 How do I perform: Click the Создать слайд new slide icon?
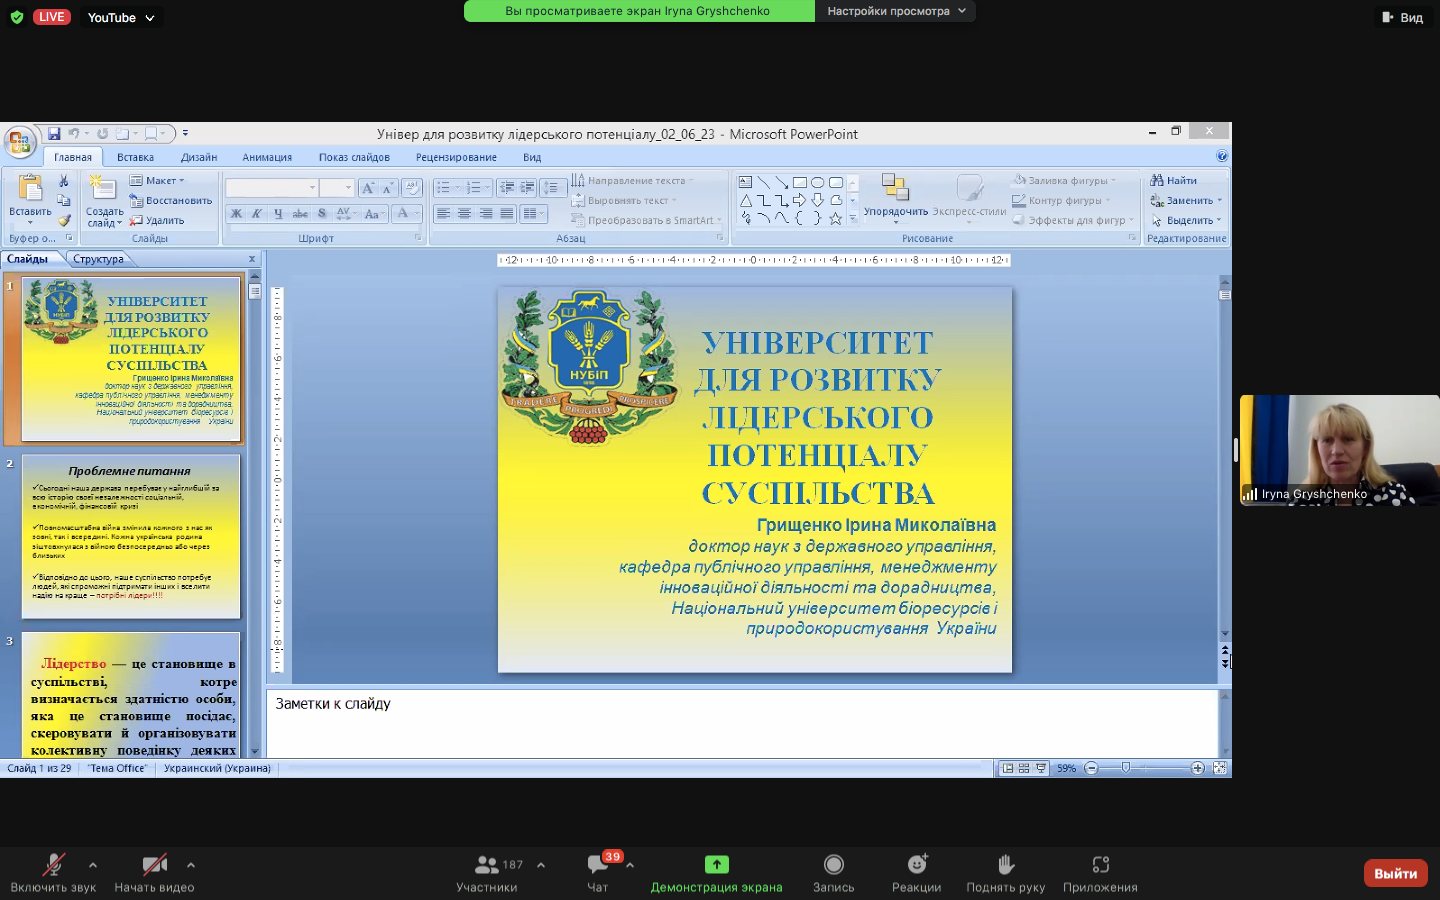point(103,189)
